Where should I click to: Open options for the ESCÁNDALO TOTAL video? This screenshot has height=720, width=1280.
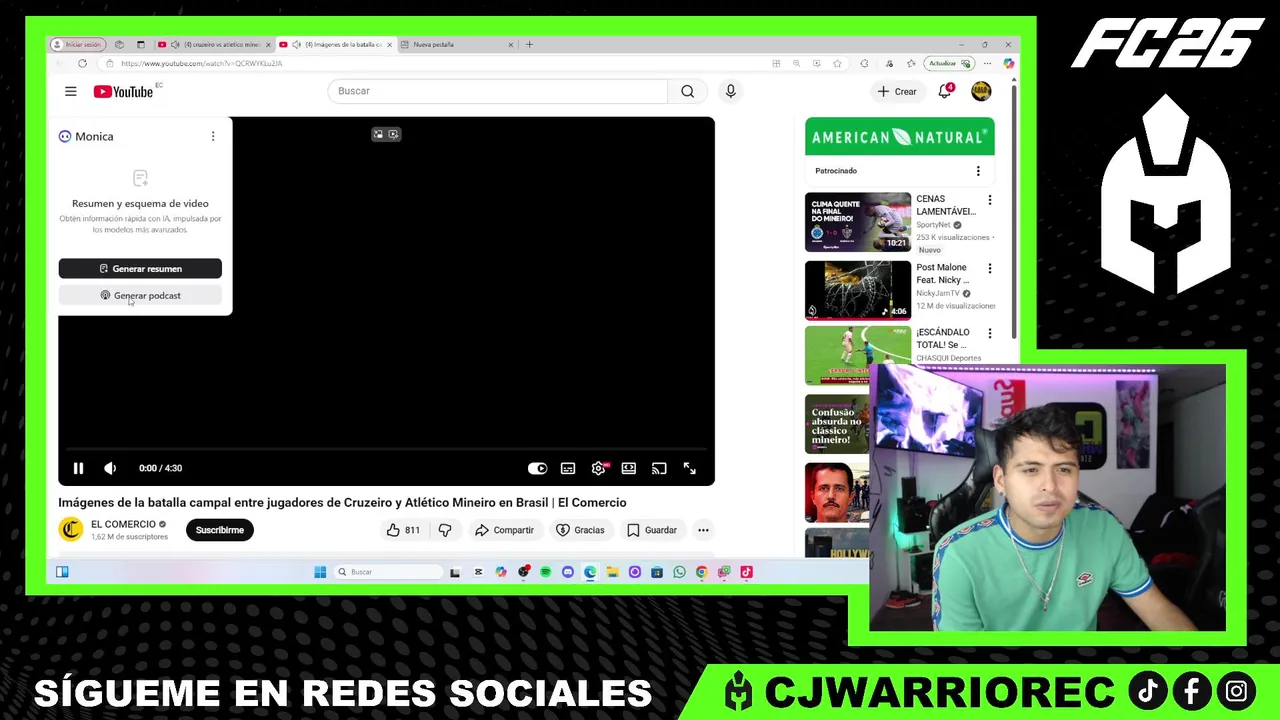pyautogui.click(x=990, y=333)
